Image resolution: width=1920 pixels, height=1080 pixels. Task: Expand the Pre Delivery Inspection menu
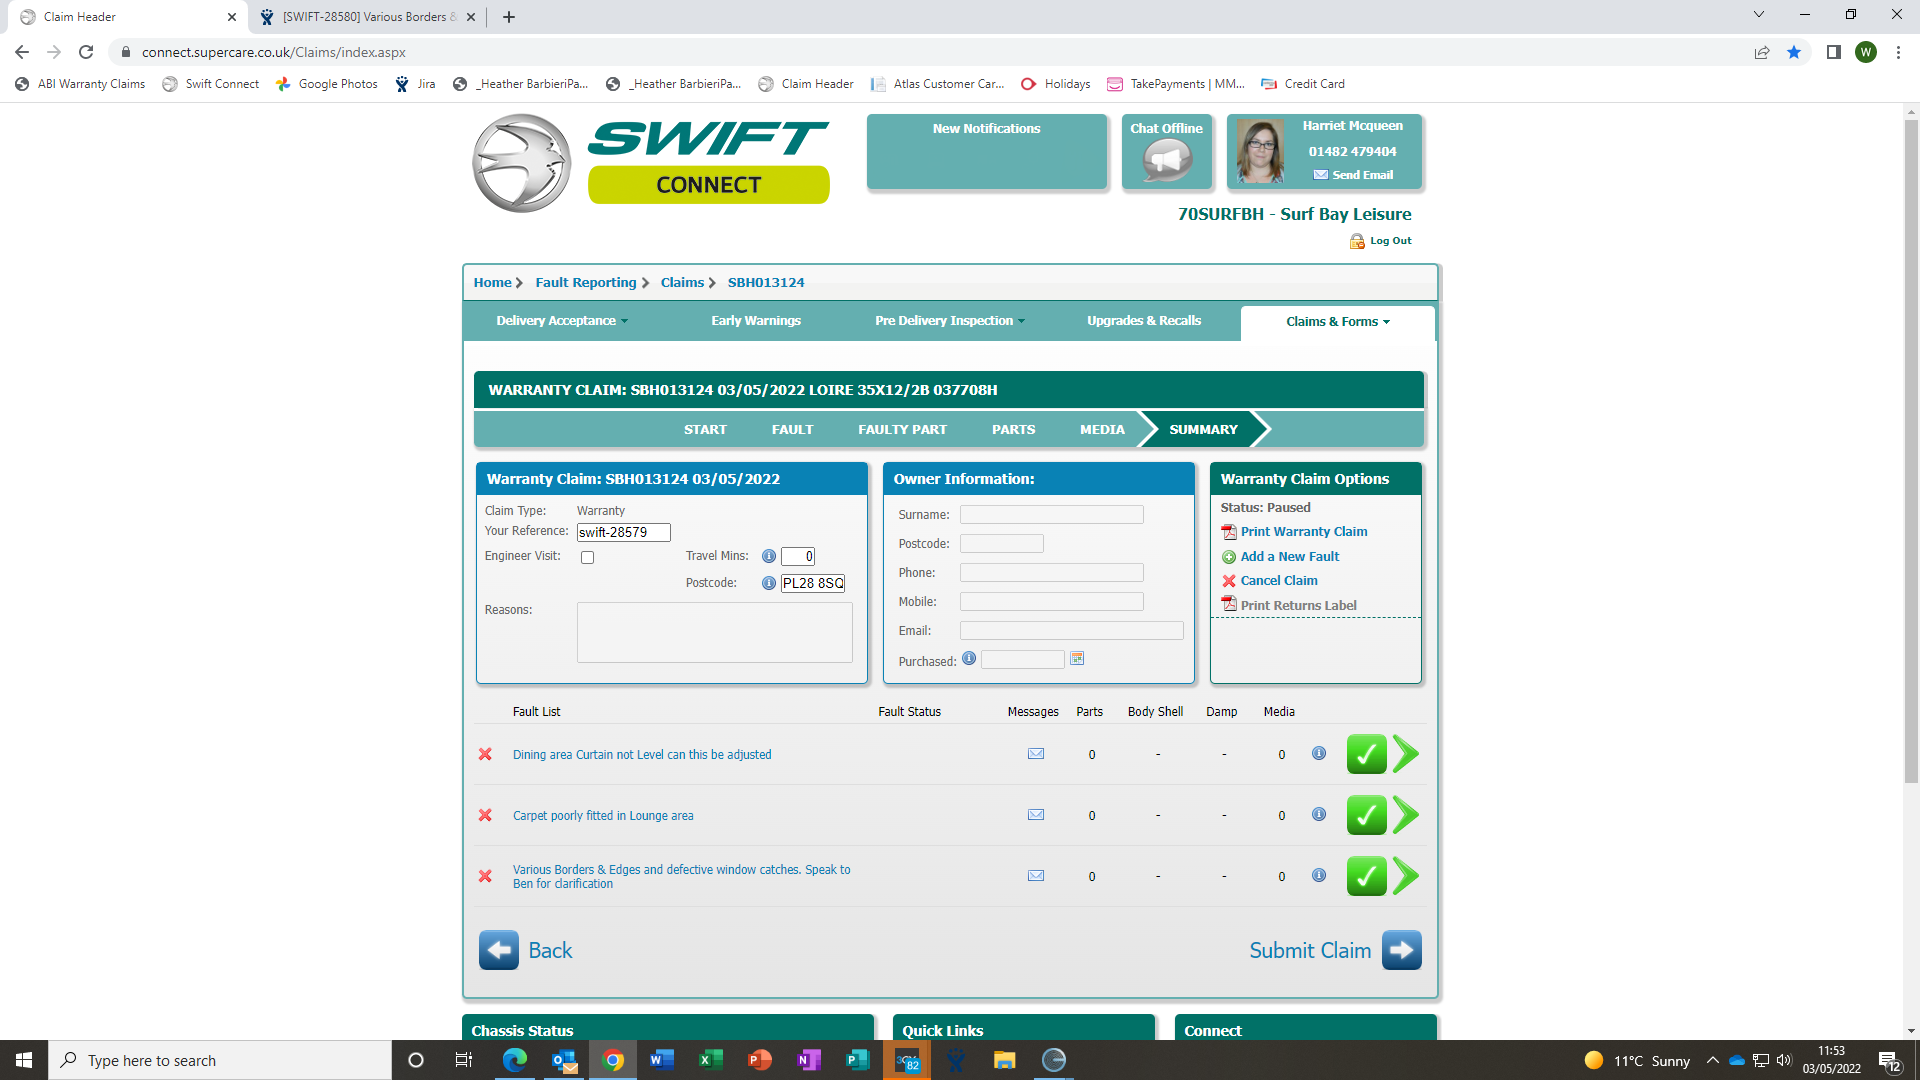pyautogui.click(x=949, y=321)
